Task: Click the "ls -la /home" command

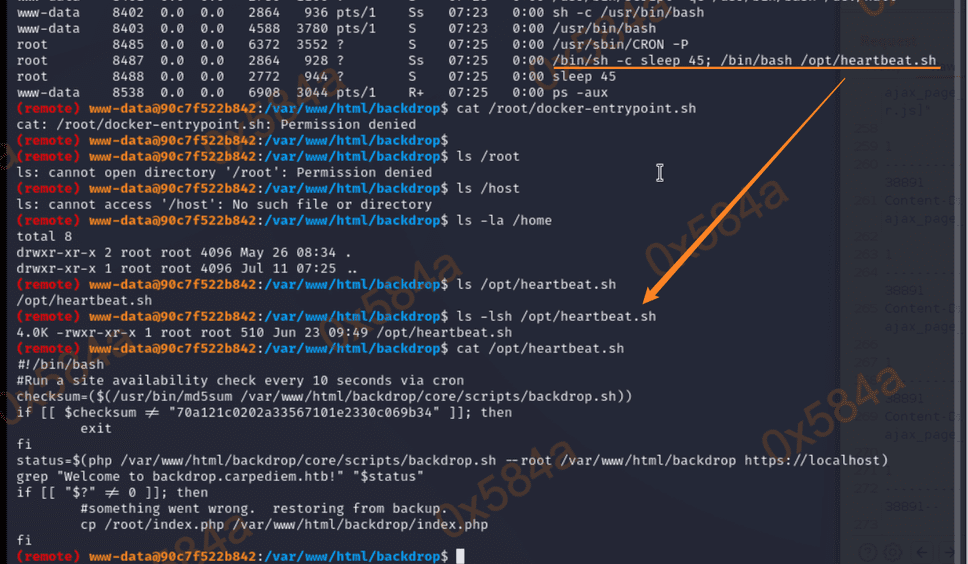Action: tap(504, 220)
